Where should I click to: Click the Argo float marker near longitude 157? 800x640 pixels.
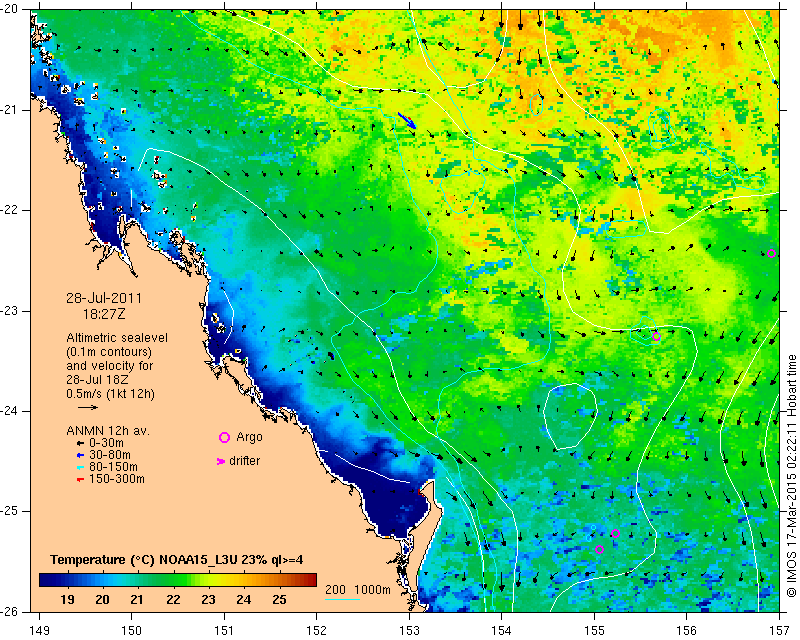[x=771, y=254]
